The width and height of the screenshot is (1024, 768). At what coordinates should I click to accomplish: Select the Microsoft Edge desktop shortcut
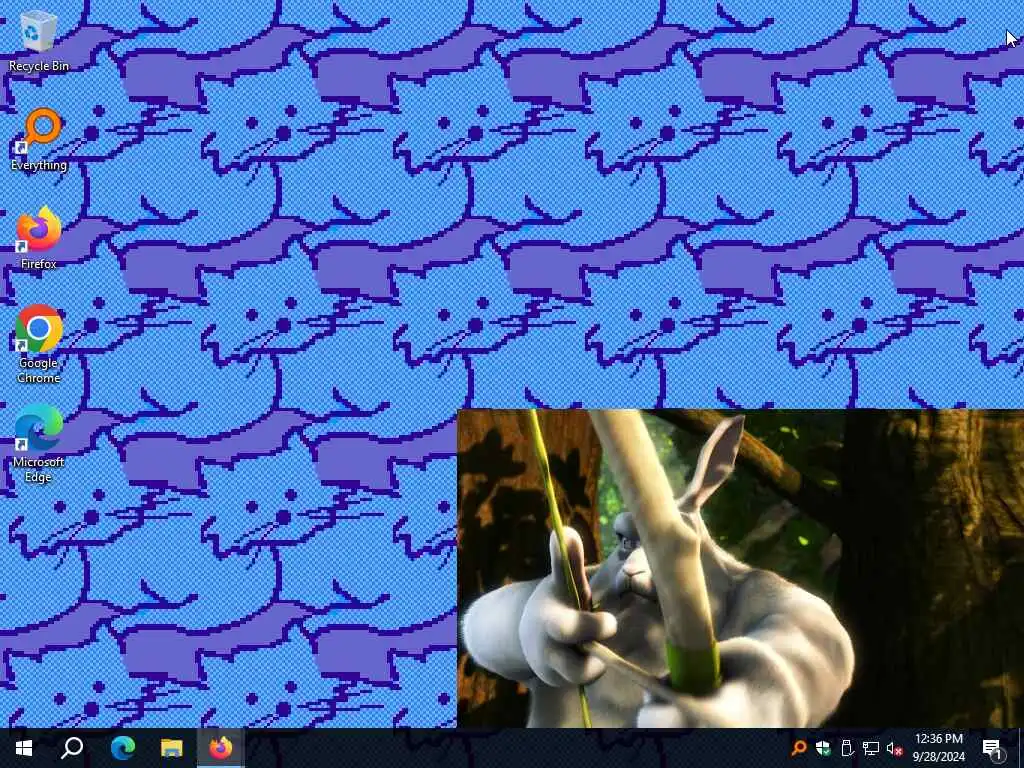pyautogui.click(x=39, y=443)
